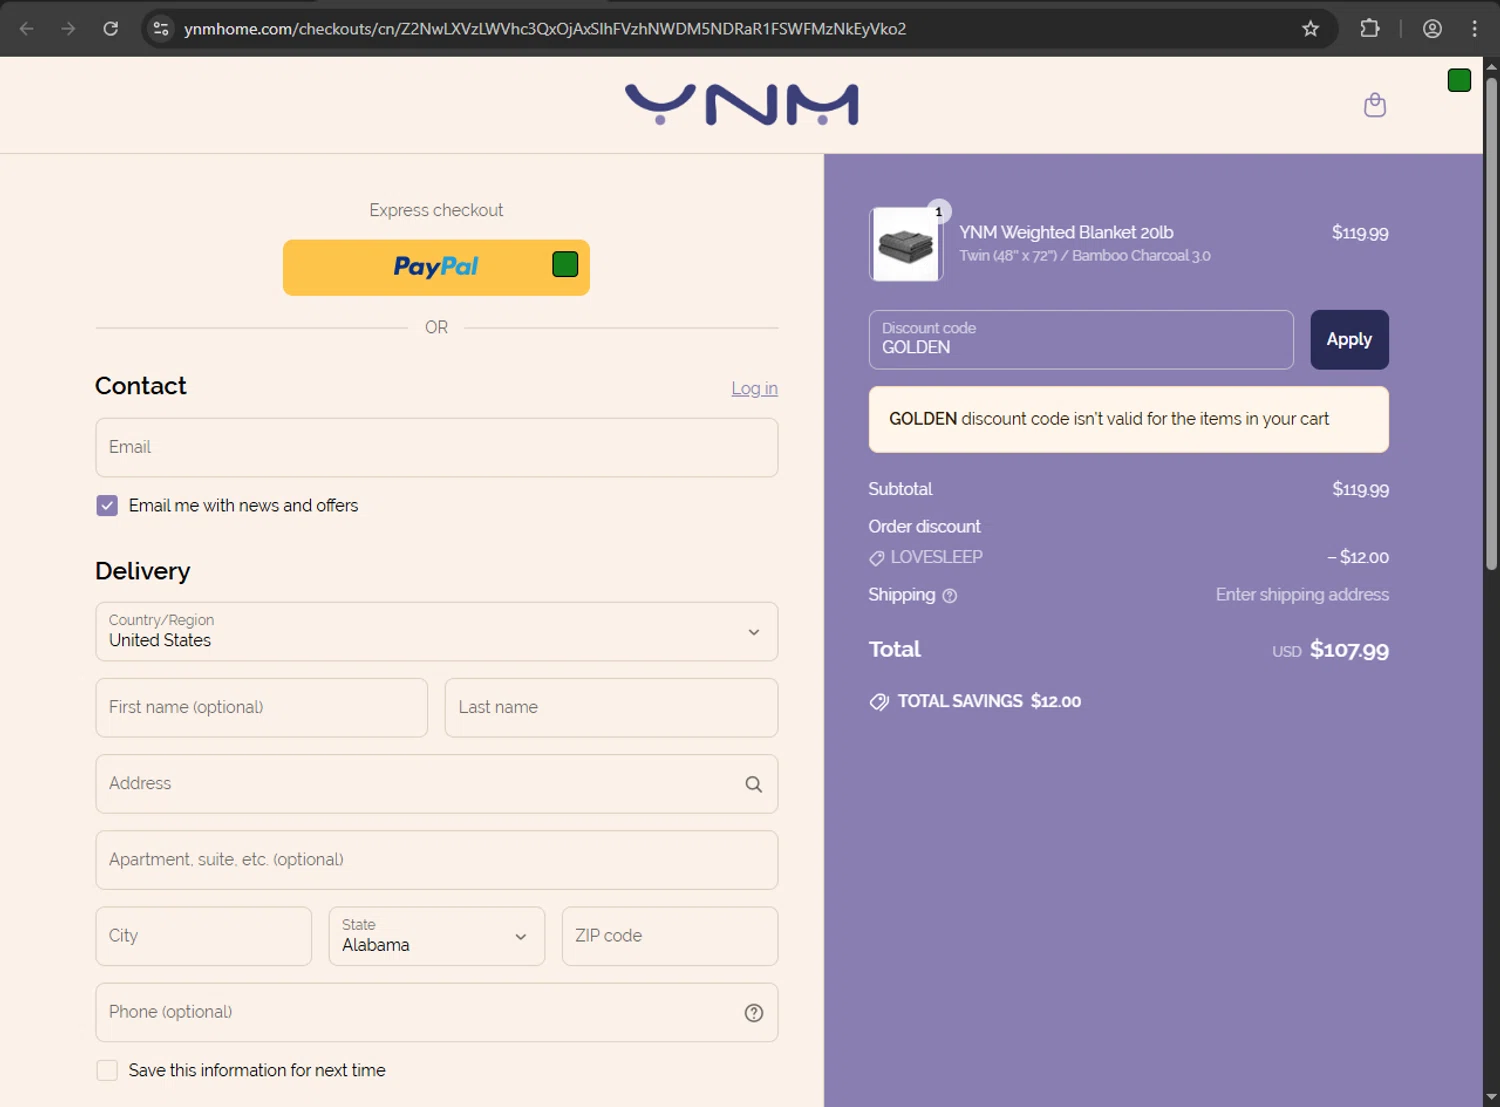Bookmark this page with the star icon
1500x1107 pixels.
coord(1310,29)
